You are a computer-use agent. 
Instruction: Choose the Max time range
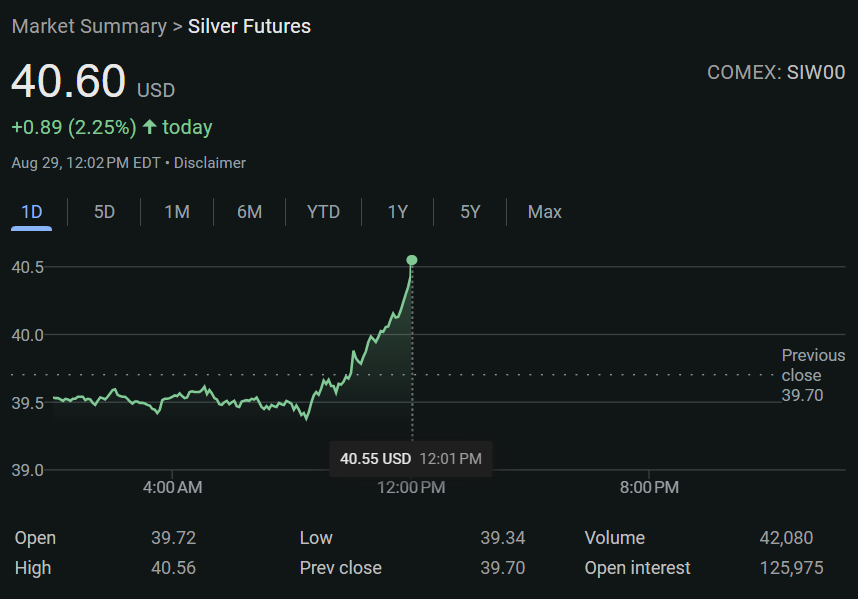(x=545, y=212)
